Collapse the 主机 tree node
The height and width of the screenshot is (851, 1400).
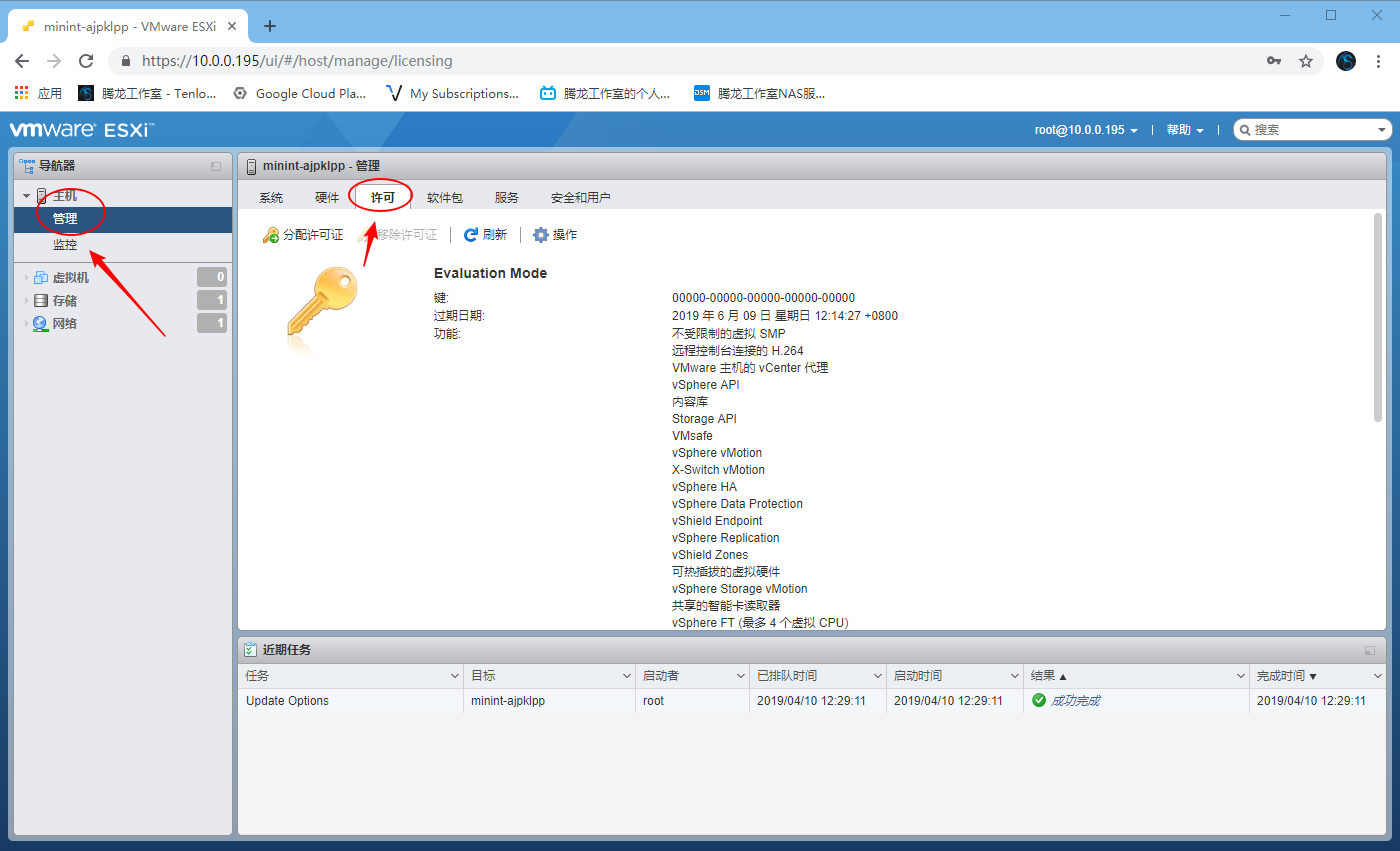pyautogui.click(x=26, y=196)
